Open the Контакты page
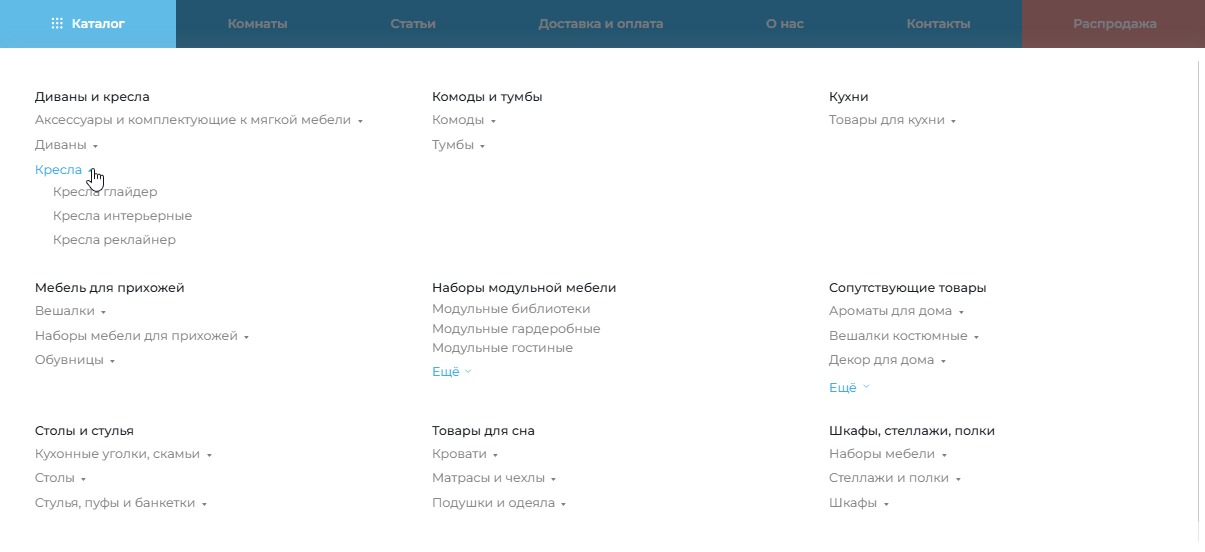Viewport: 1205px width, 552px height. pos(938,24)
